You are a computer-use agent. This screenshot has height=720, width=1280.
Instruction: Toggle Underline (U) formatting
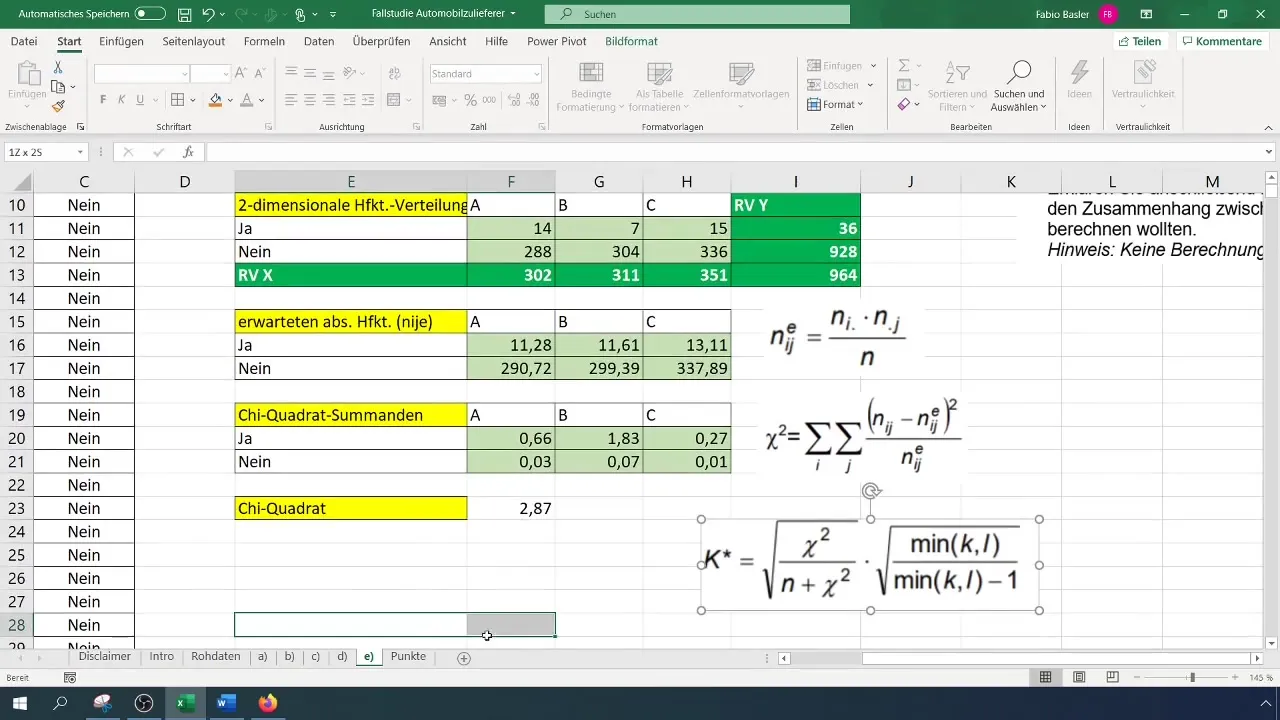coord(140,100)
